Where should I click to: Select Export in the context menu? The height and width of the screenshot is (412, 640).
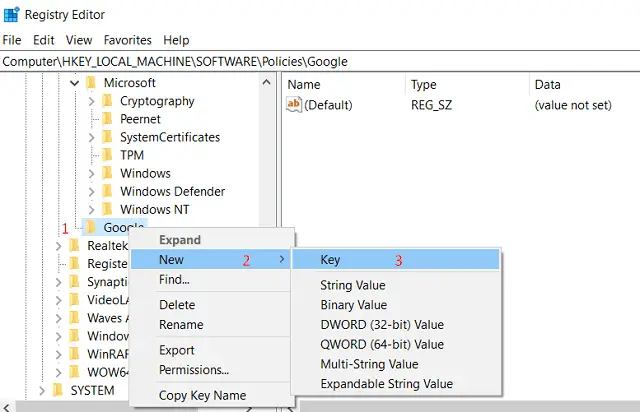177,350
